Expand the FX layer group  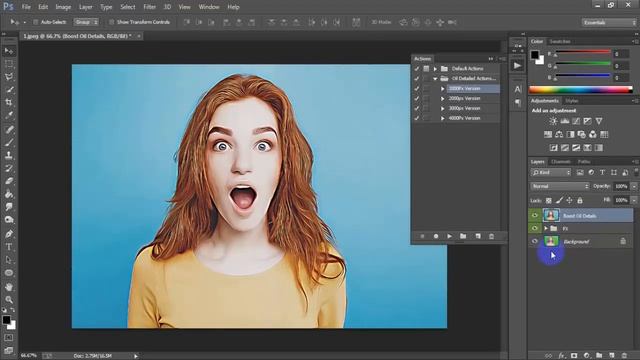tap(546, 229)
